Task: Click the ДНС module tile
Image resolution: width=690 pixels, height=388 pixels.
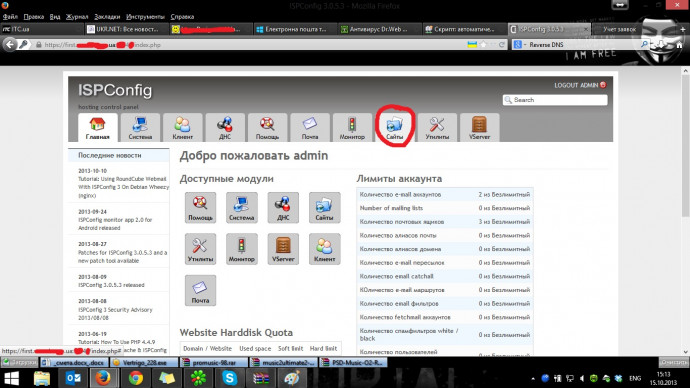Action: (283, 208)
